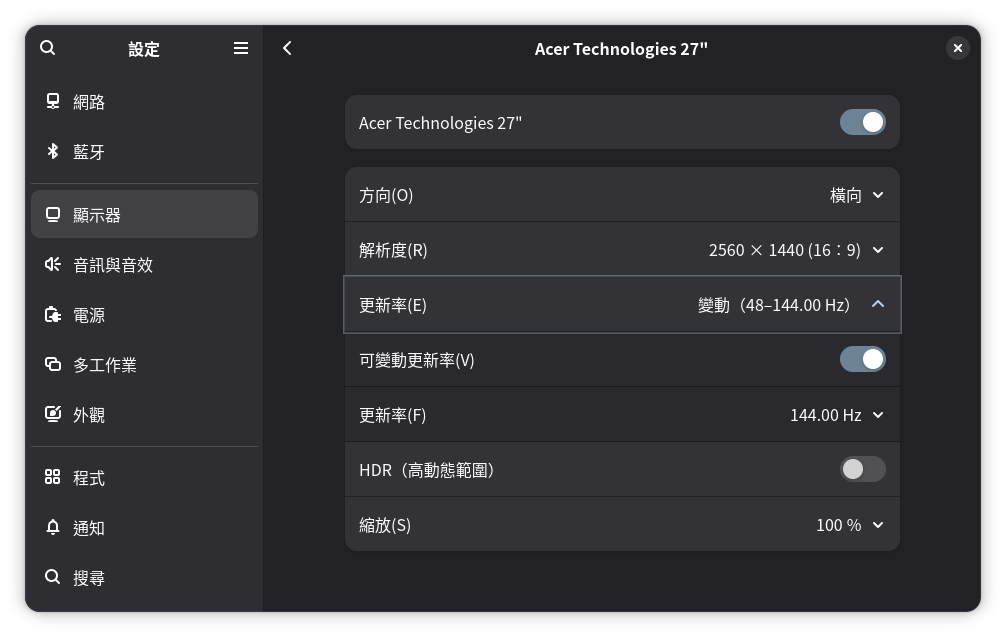Screen dimensions: 1006x637
Task: Enable the HDR (高動態範圍) switch
Action: click(862, 469)
